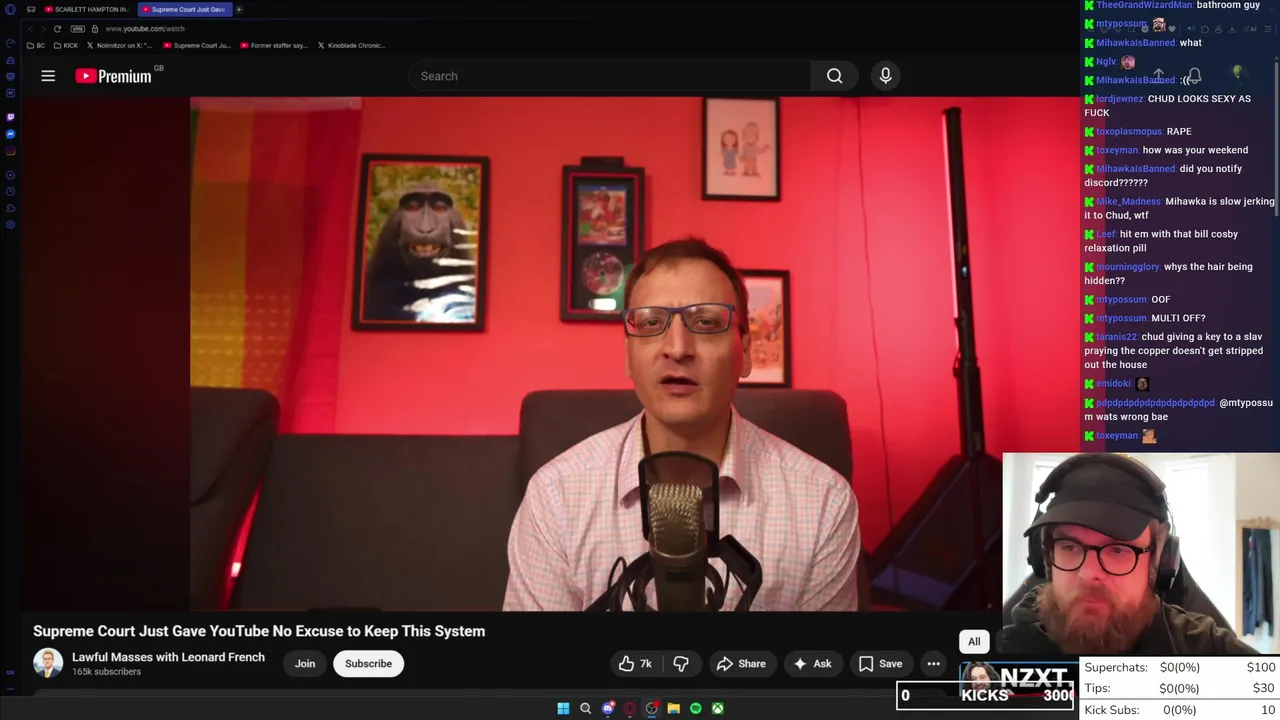Open the Windows Start menu
Image resolution: width=1280 pixels, height=720 pixels.
[563, 709]
